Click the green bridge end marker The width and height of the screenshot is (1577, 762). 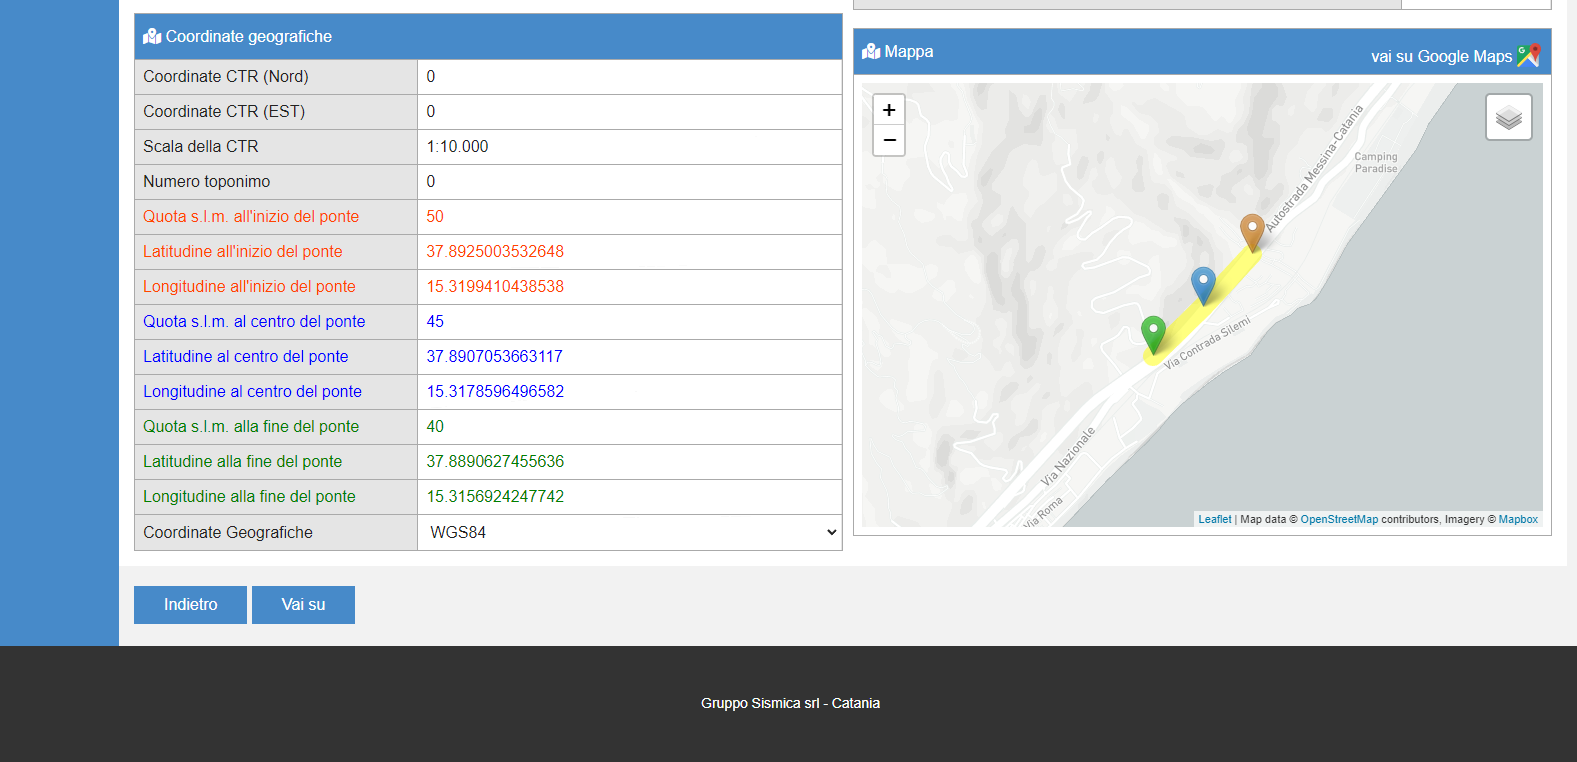[x=1153, y=333]
